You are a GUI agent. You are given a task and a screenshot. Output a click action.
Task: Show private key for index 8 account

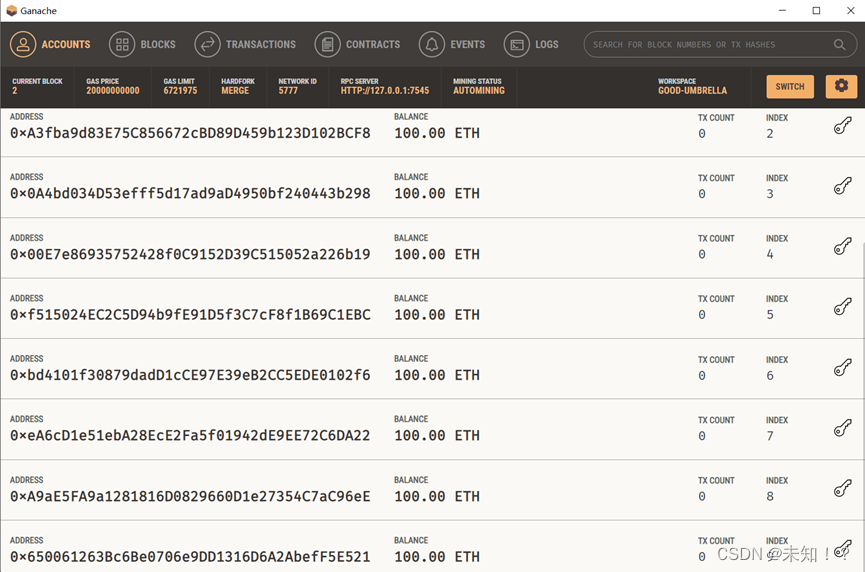[x=842, y=488]
